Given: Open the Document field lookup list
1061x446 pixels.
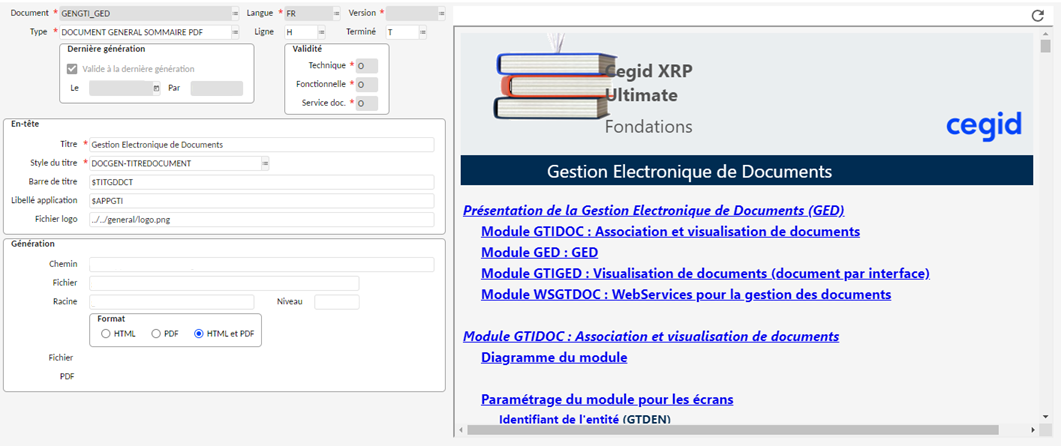Looking at the screenshot, I should click(235, 13).
